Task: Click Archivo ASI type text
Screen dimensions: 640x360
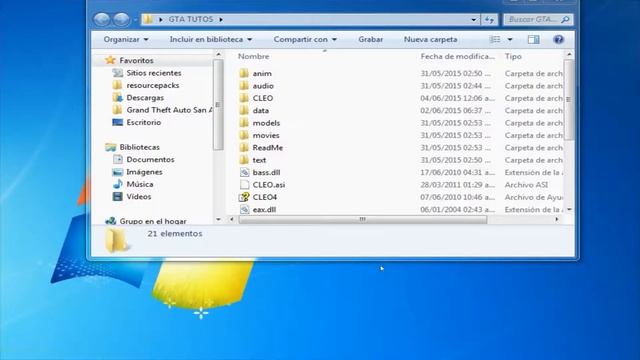Action: (526, 185)
